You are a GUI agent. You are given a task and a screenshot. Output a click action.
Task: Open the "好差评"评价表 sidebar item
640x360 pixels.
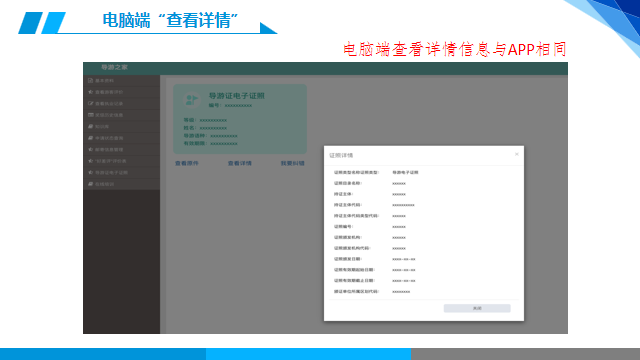tap(121, 161)
